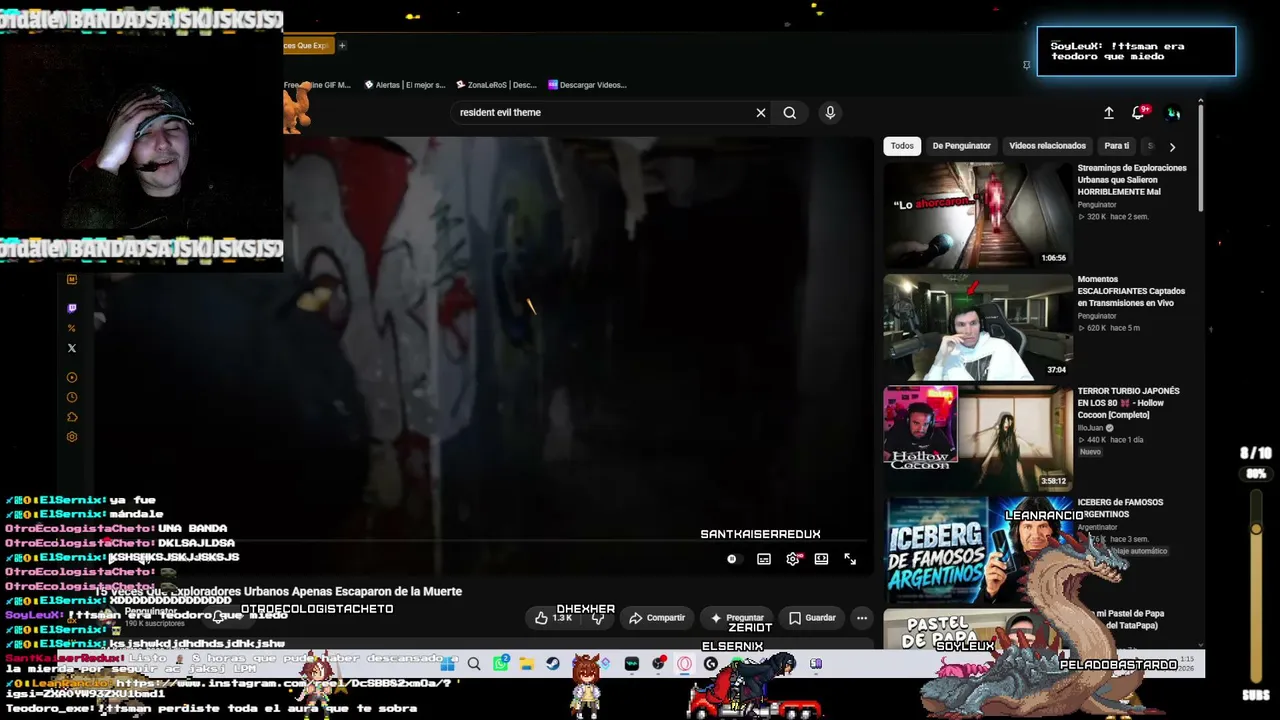The height and width of the screenshot is (720, 1280).
Task: Switch player to theater mode
Action: (x=821, y=560)
